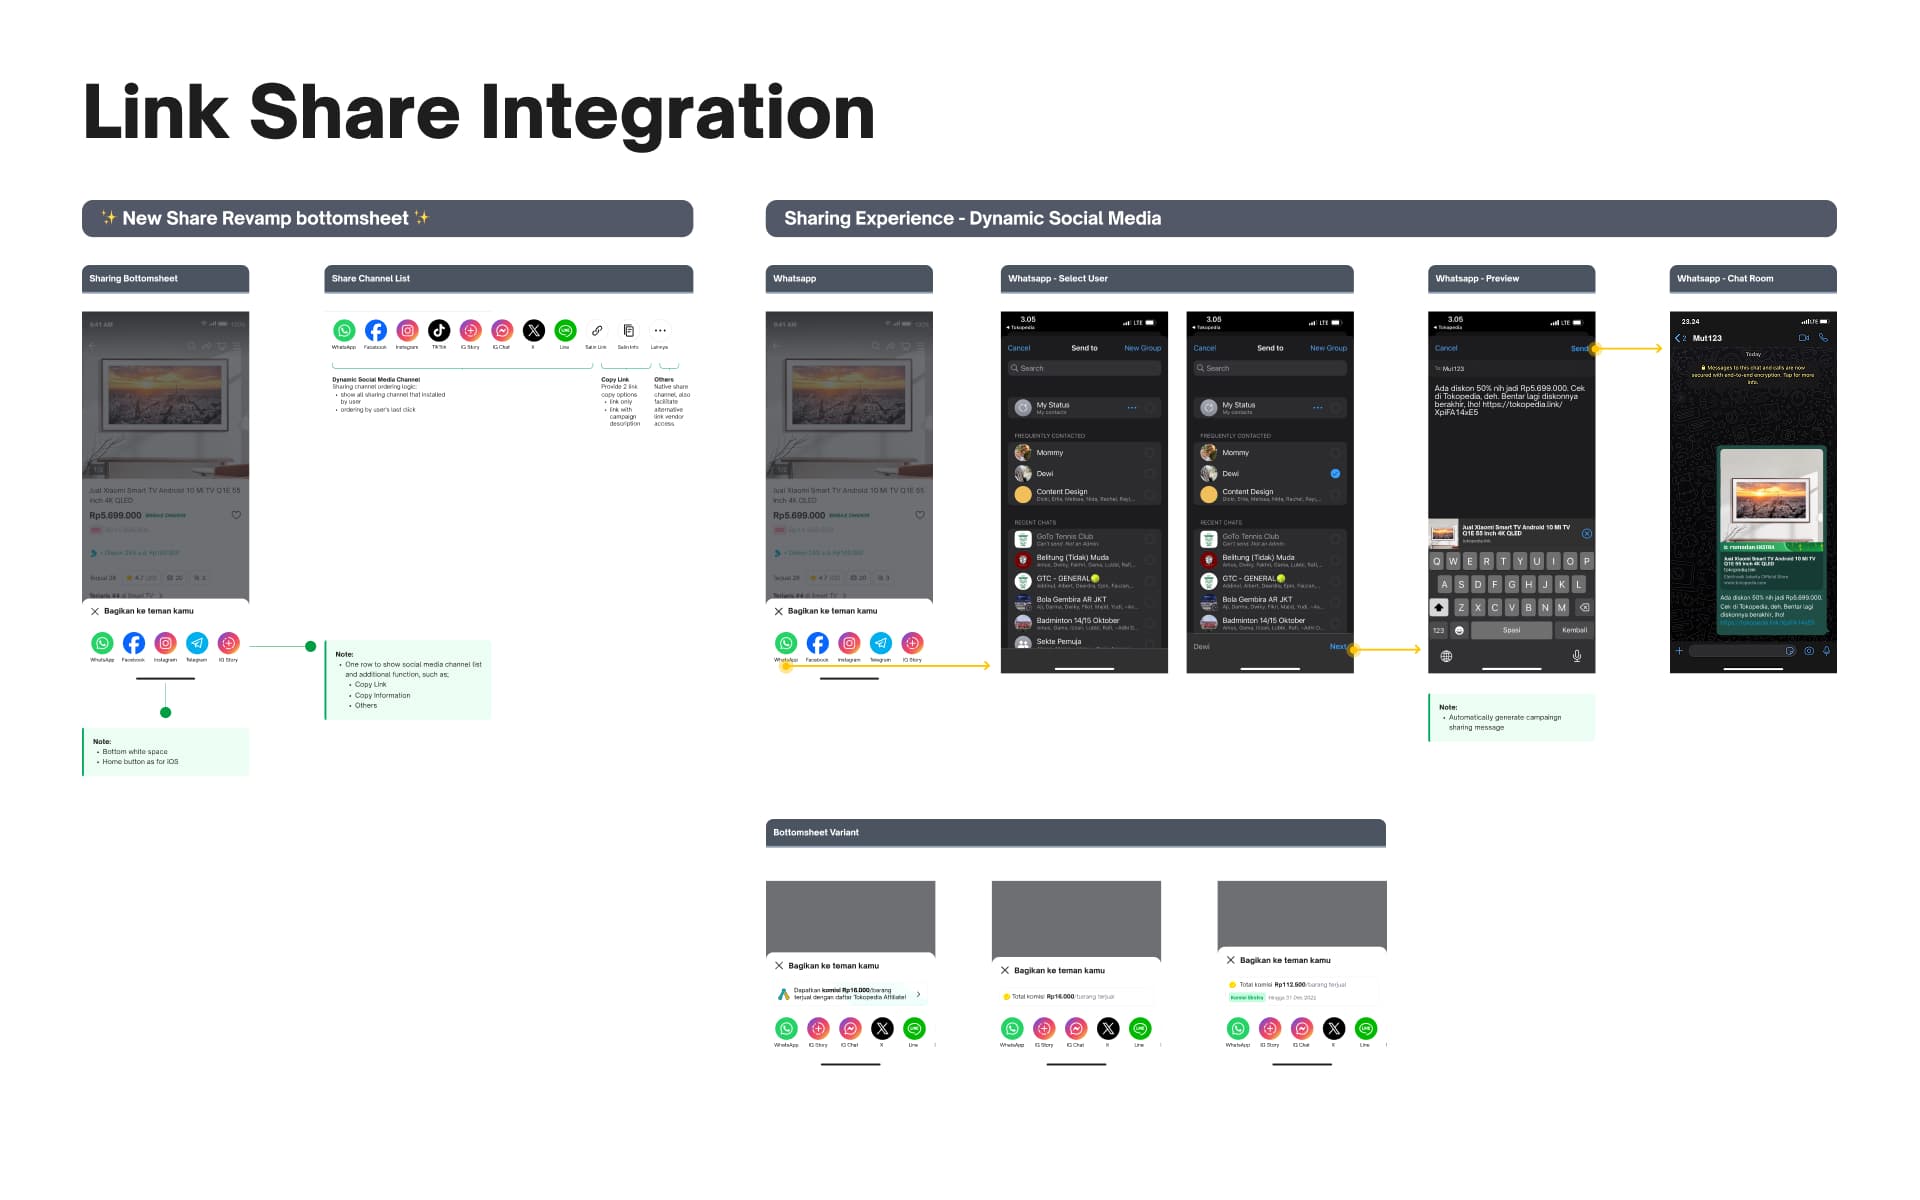Image resolution: width=1920 pixels, height=1200 pixels.
Task: Check Mommy on the second Select User screen
Action: tap(1335, 453)
